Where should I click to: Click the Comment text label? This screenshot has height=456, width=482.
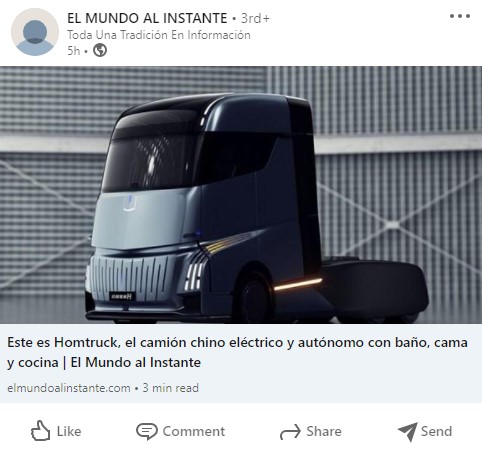pyautogui.click(x=194, y=431)
